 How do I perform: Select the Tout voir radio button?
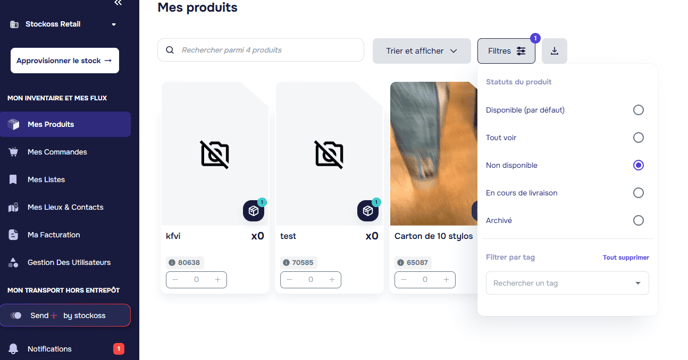pos(638,137)
